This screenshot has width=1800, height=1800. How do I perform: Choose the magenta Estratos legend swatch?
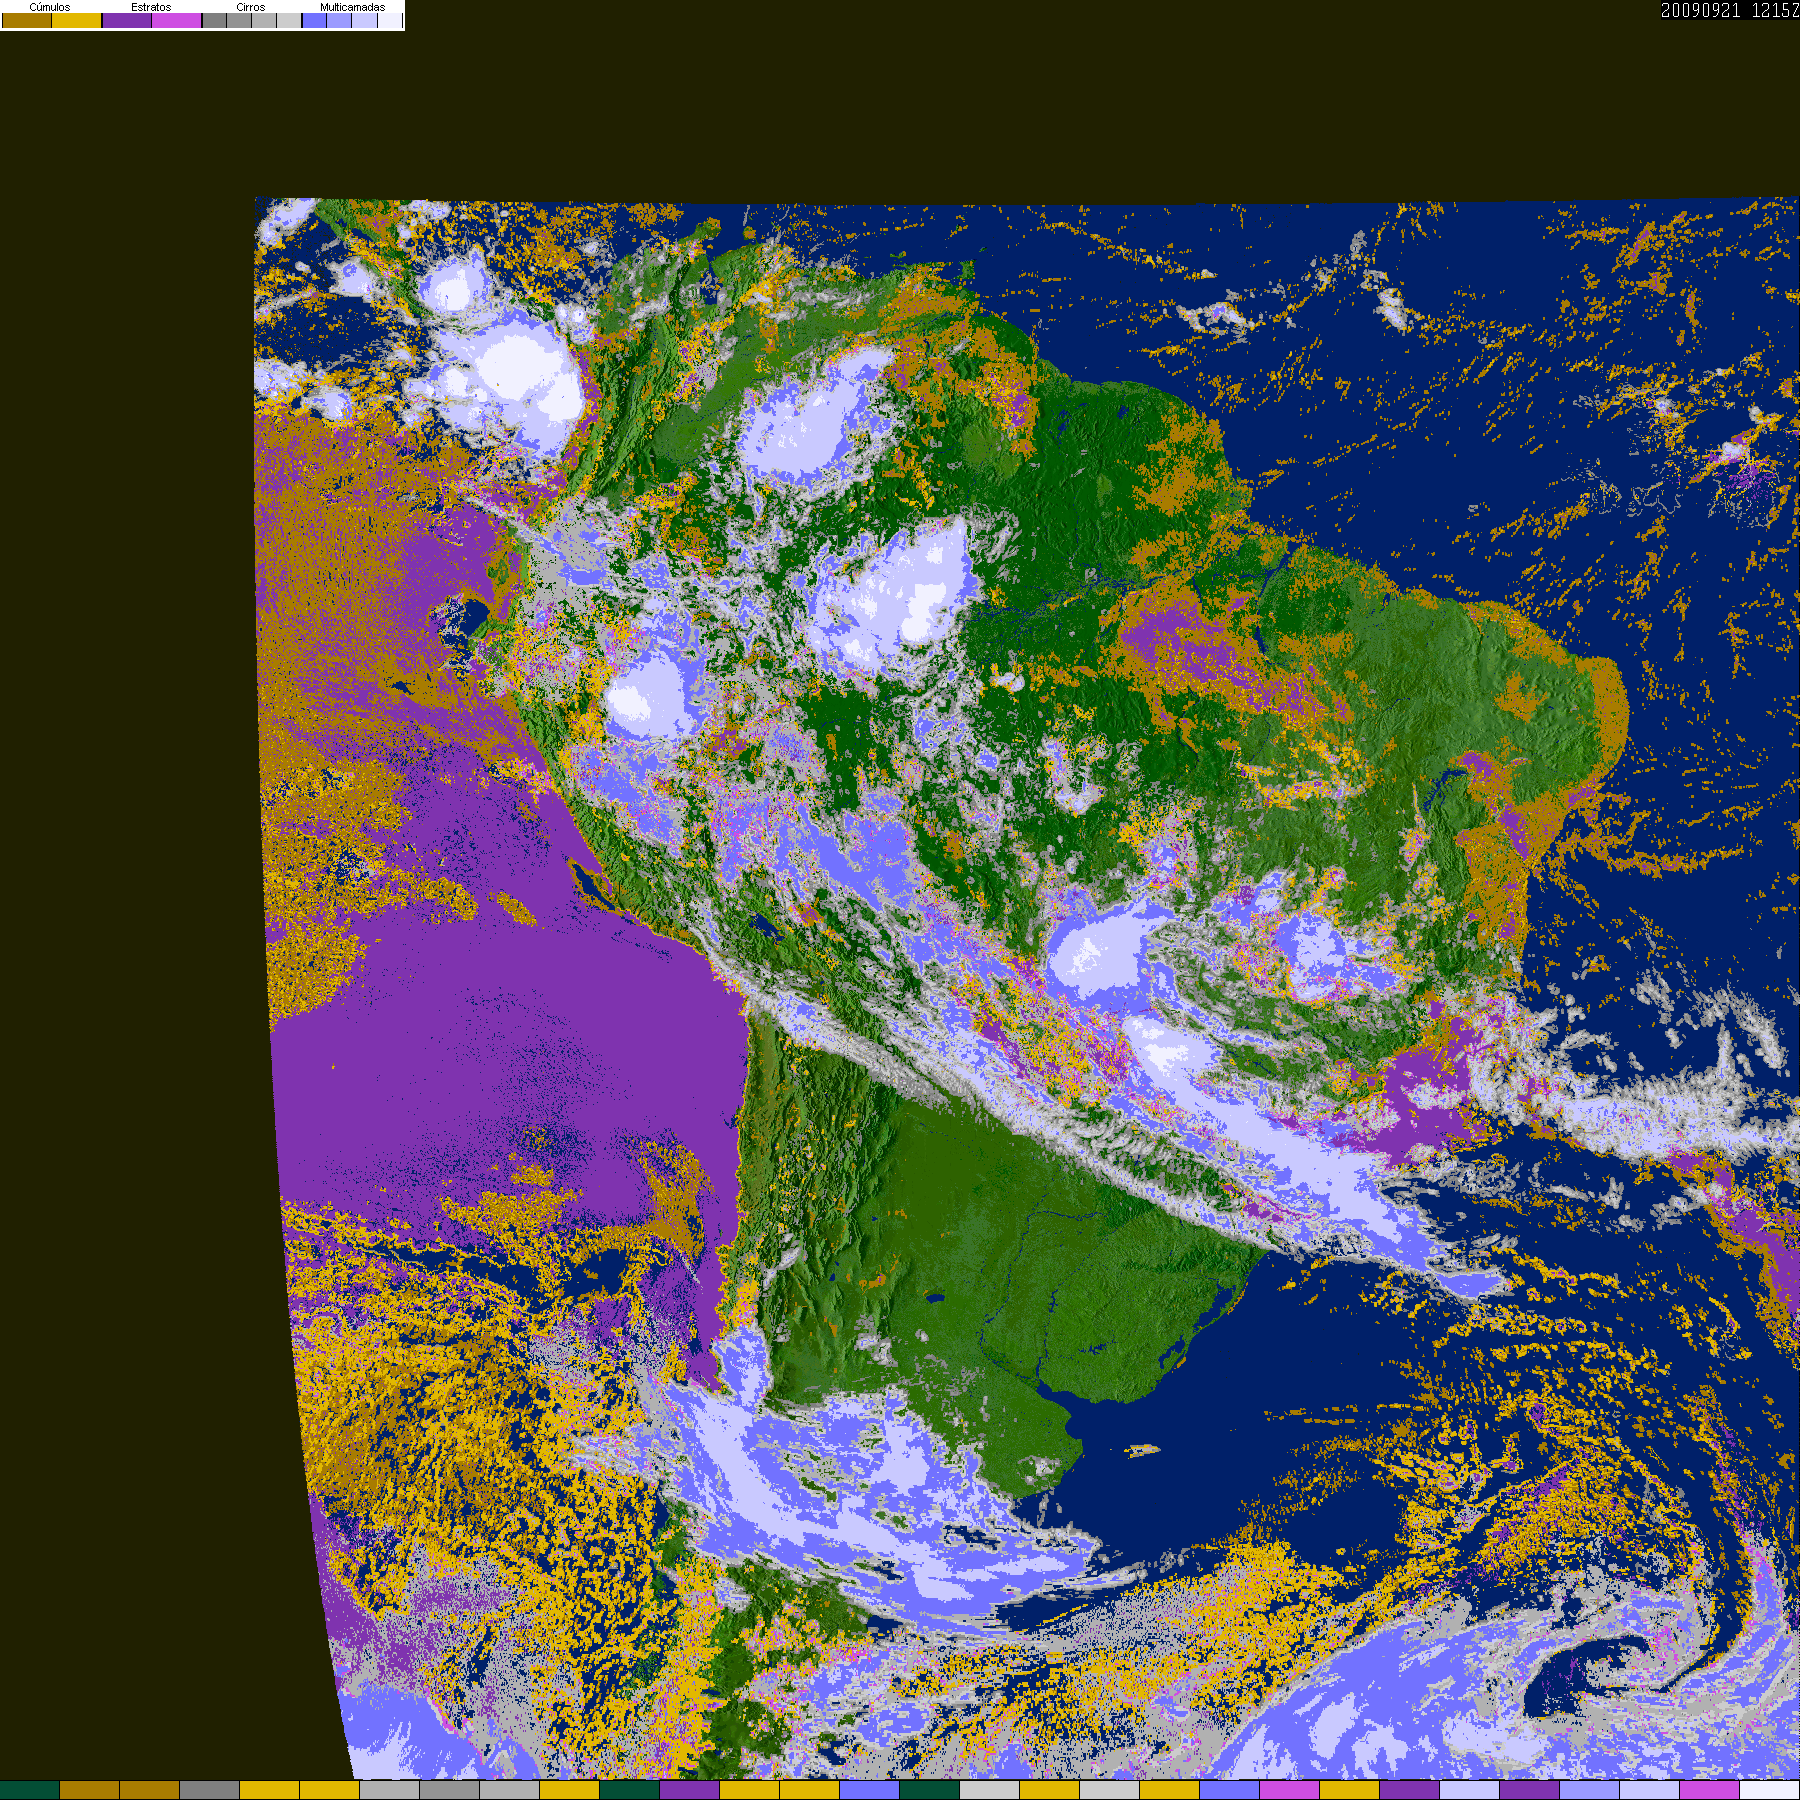tap(177, 21)
